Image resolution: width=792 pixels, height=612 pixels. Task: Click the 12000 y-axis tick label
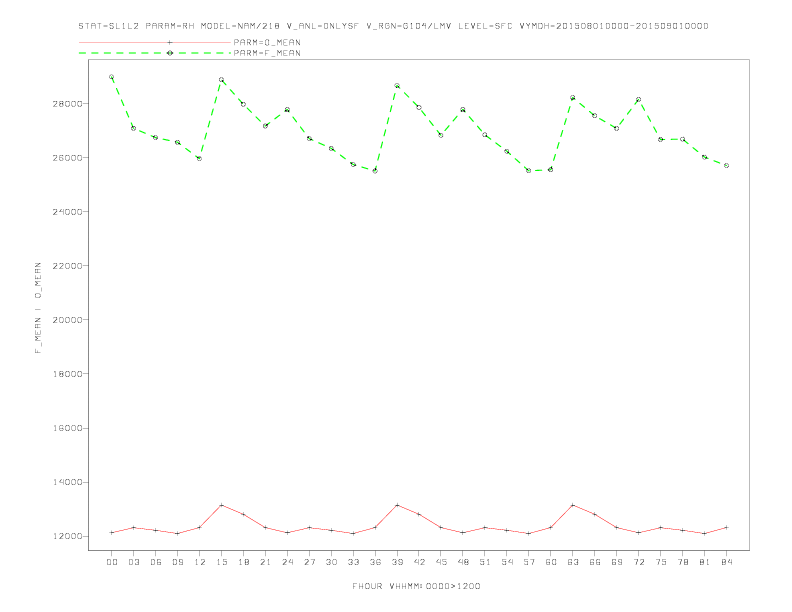[68, 536]
